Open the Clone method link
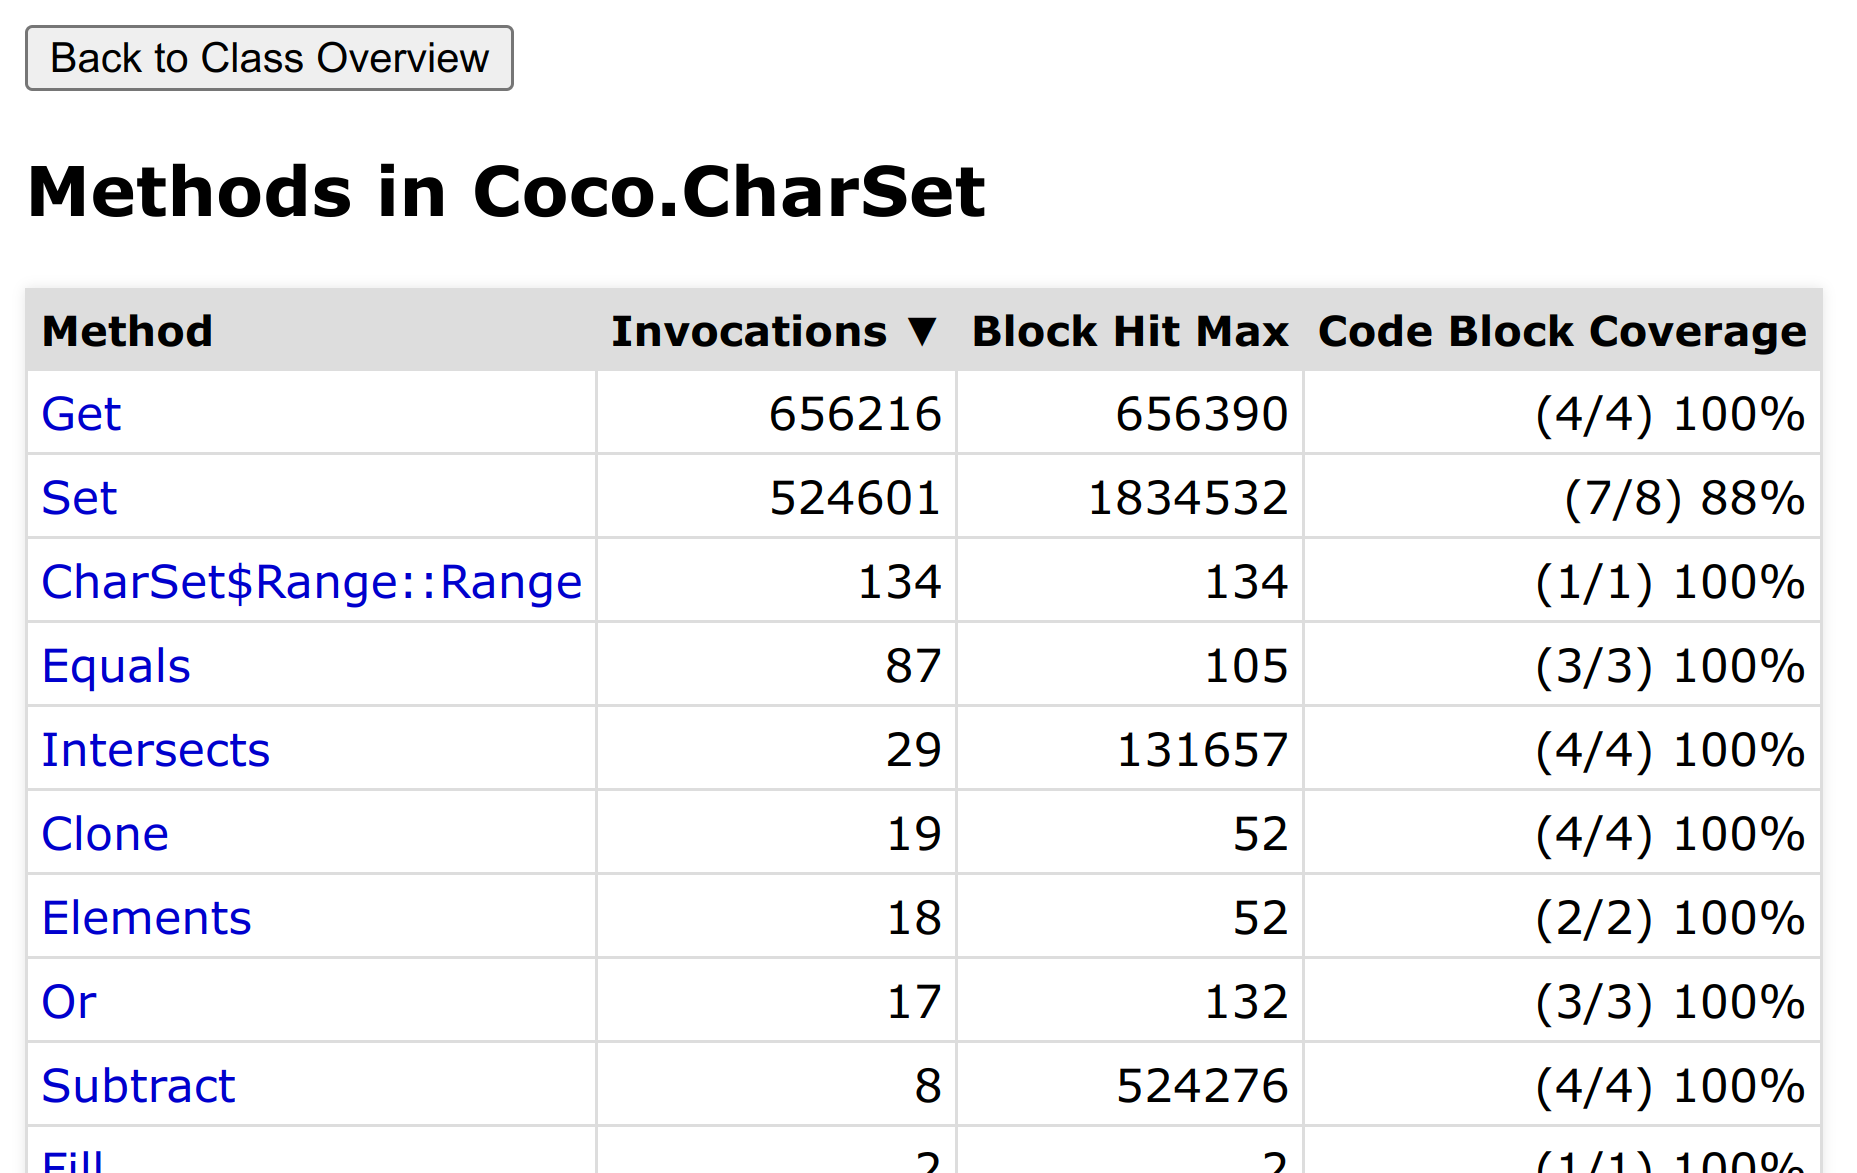Viewport: 1857px width, 1173px height. [105, 834]
